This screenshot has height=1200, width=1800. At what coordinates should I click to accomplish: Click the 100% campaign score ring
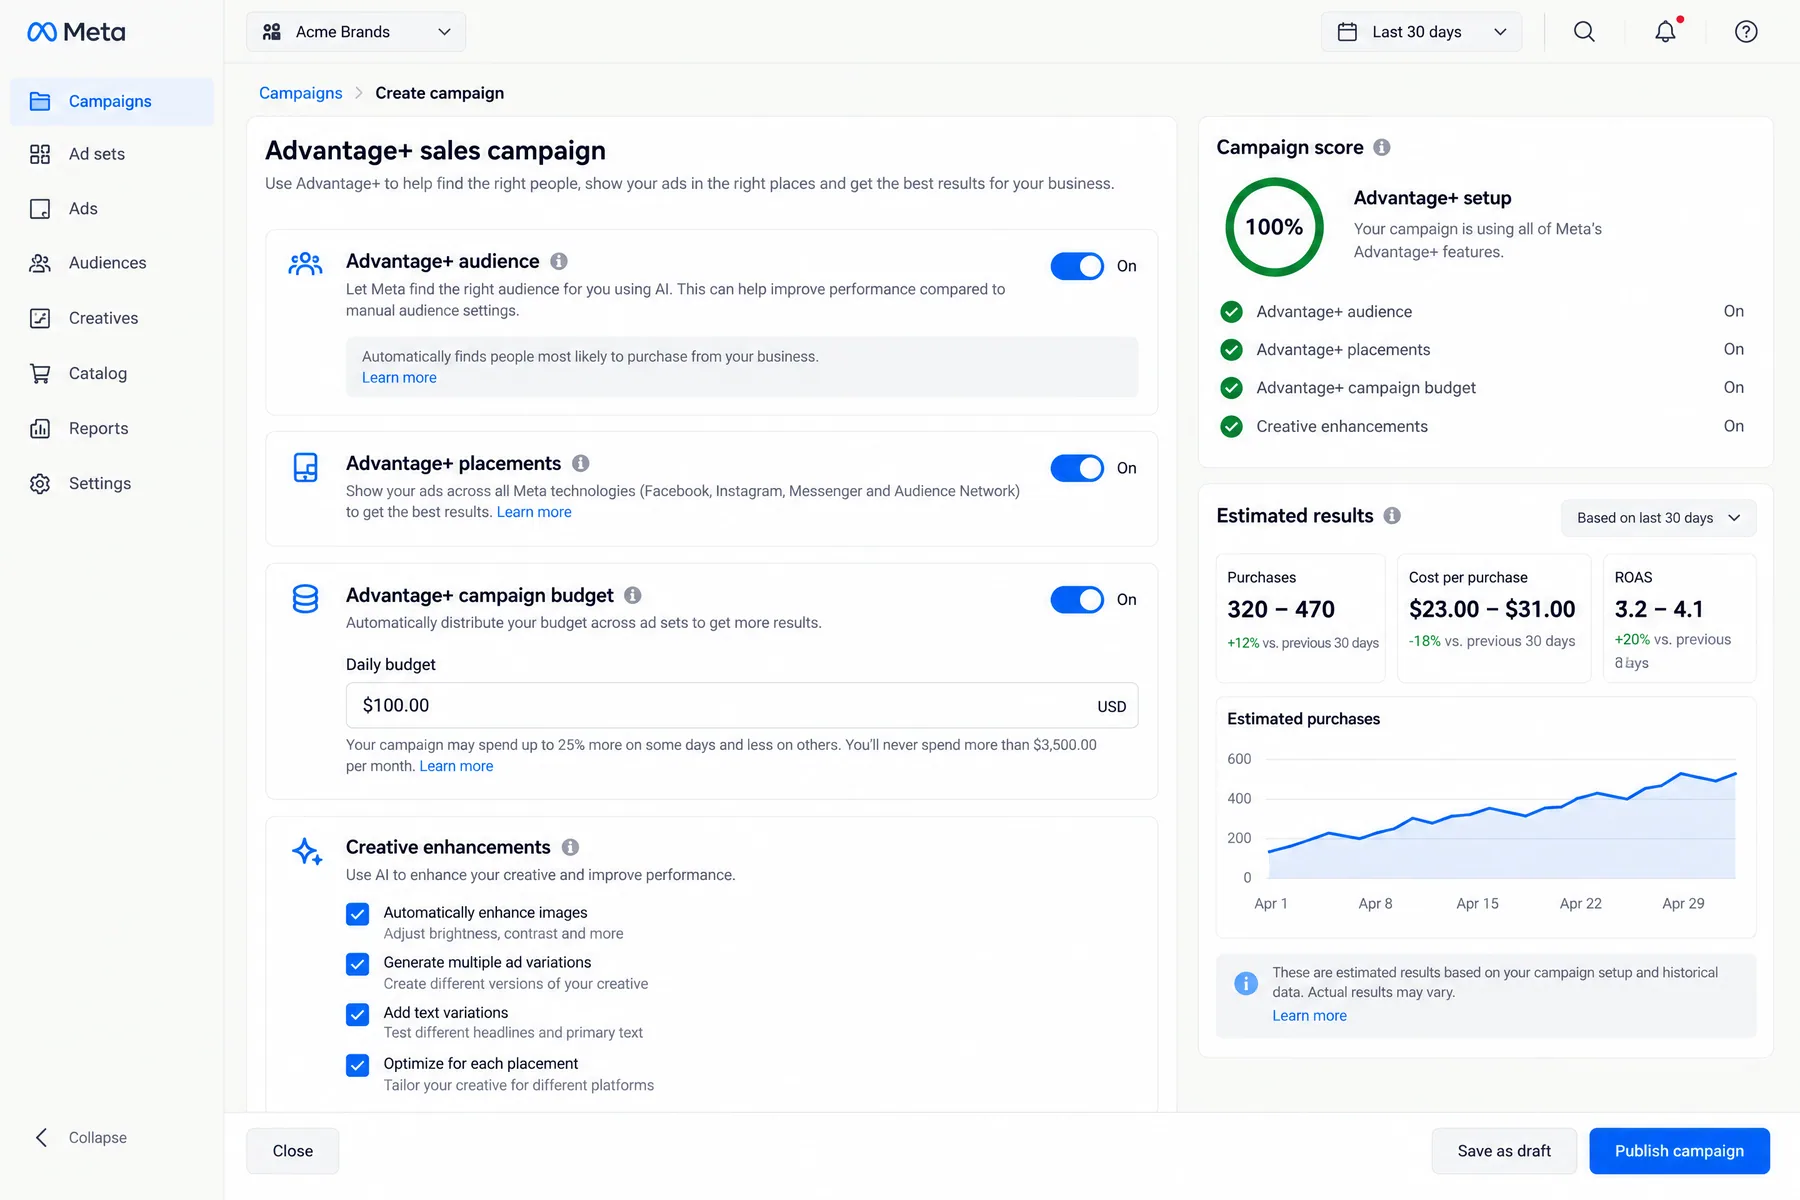click(1274, 227)
